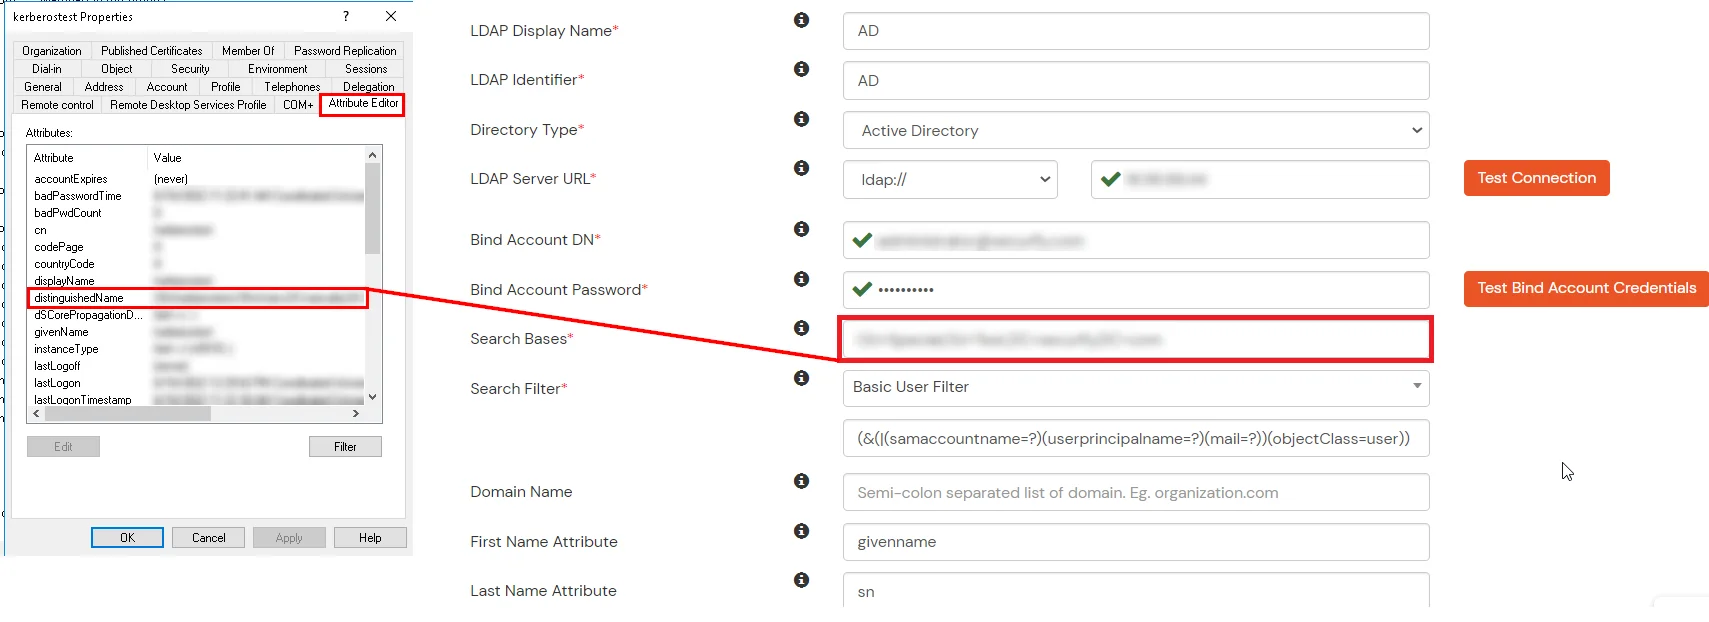
Task: Click info icon beside Last Name Attribute
Action: (x=801, y=580)
